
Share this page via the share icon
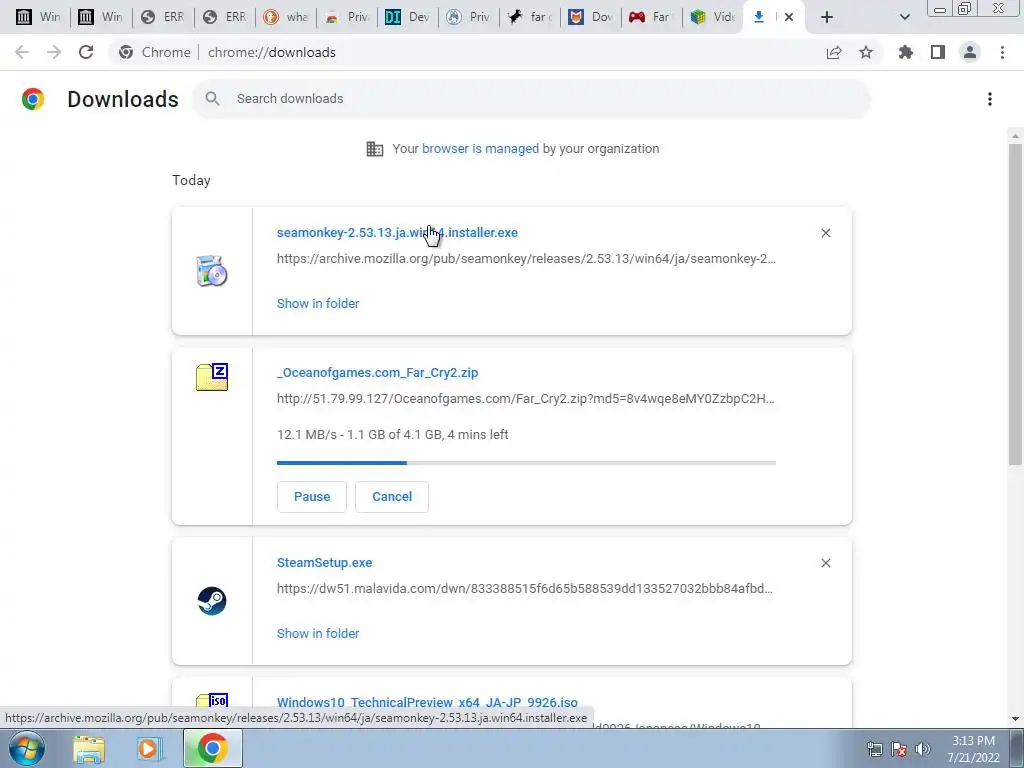[834, 52]
